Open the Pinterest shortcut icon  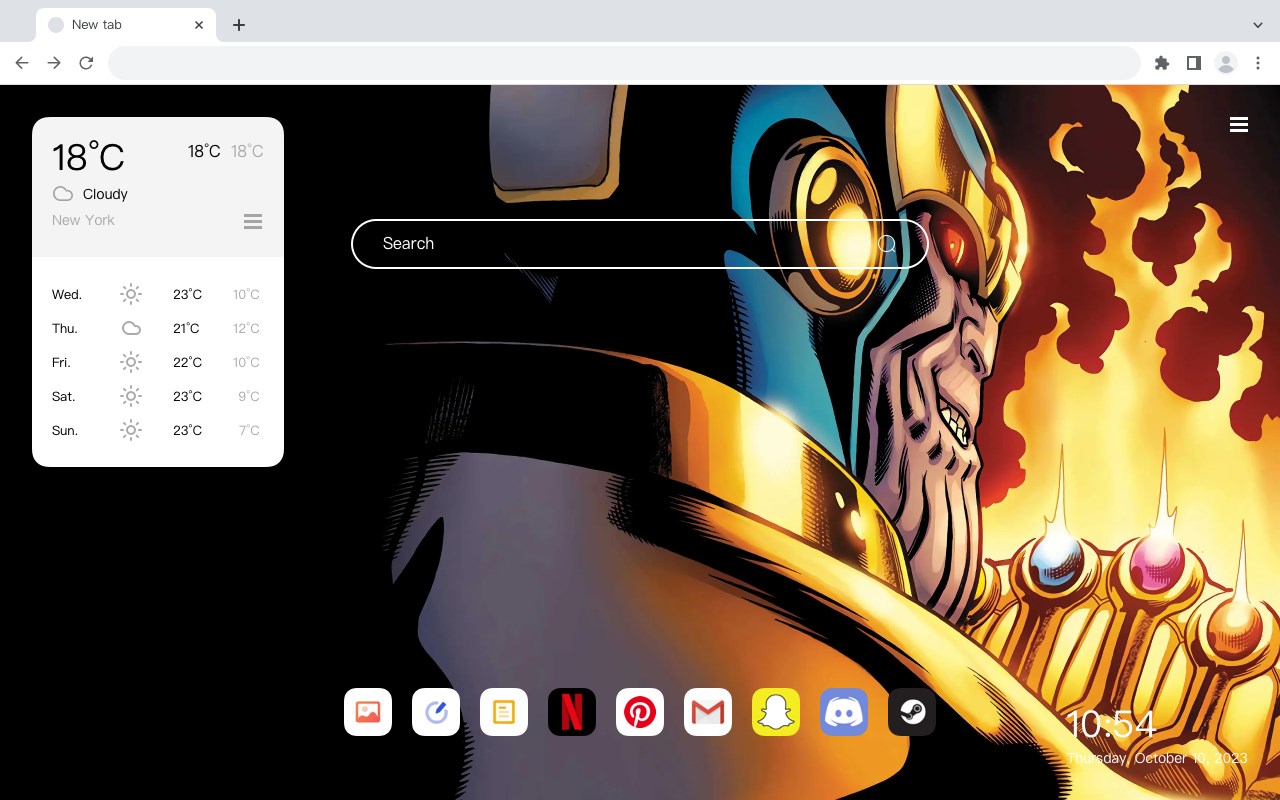(x=640, y=712)
